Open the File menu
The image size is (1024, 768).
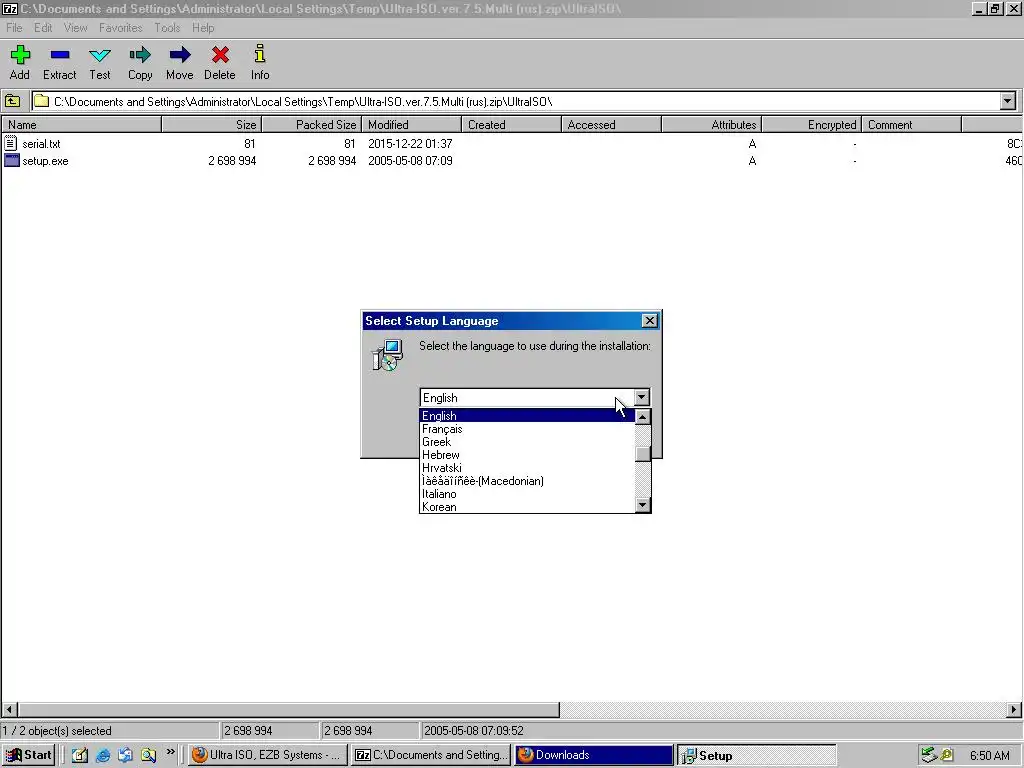point(14,27)
